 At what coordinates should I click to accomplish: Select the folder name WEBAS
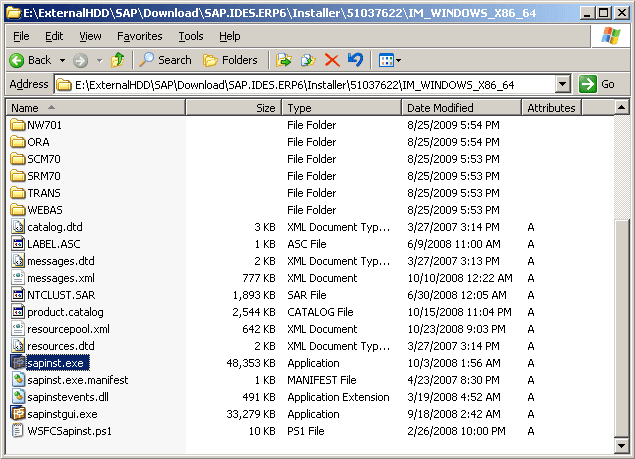pyautogui.click(x=45, y=210)
